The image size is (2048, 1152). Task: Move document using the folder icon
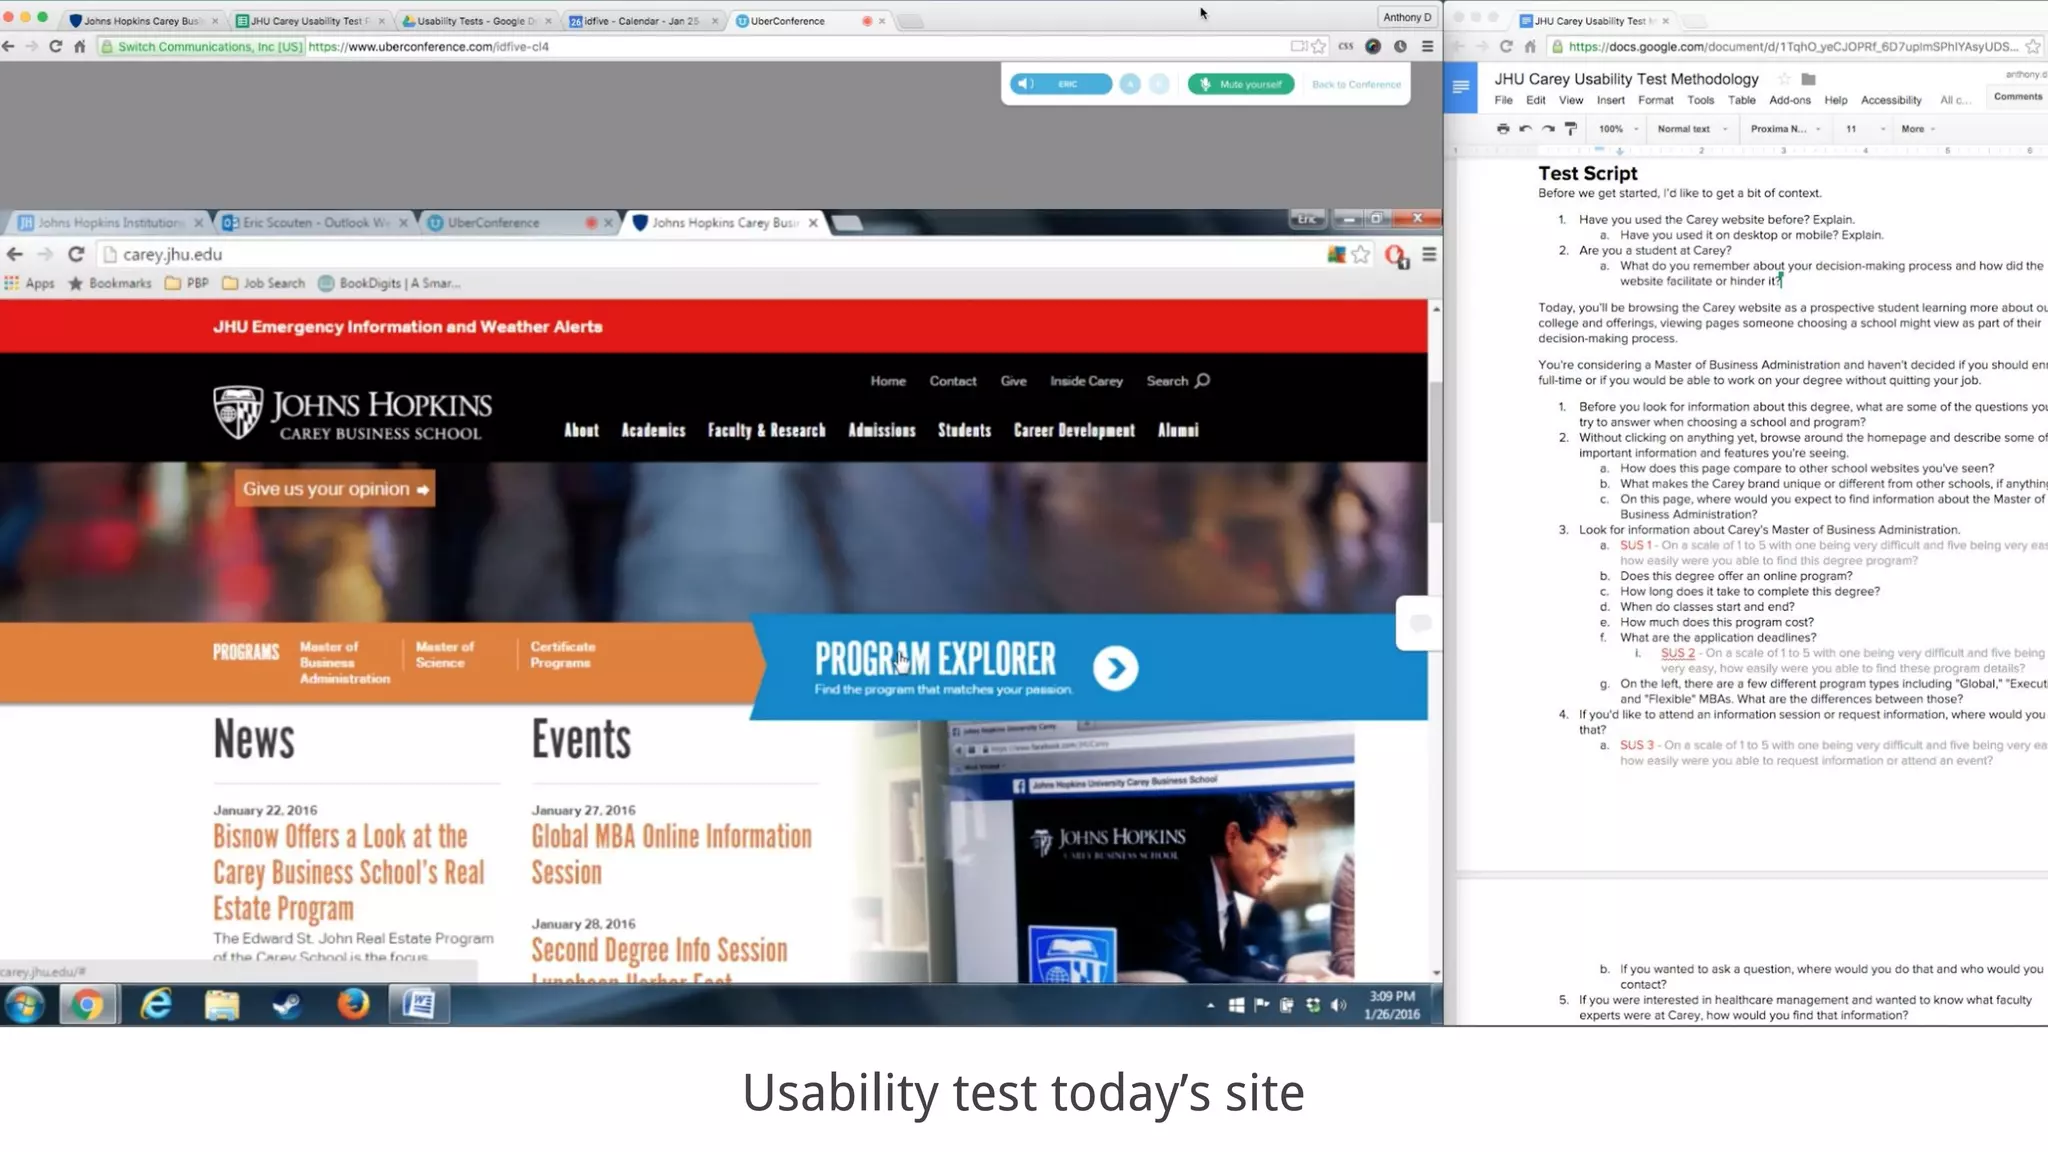click(1808, 79)
